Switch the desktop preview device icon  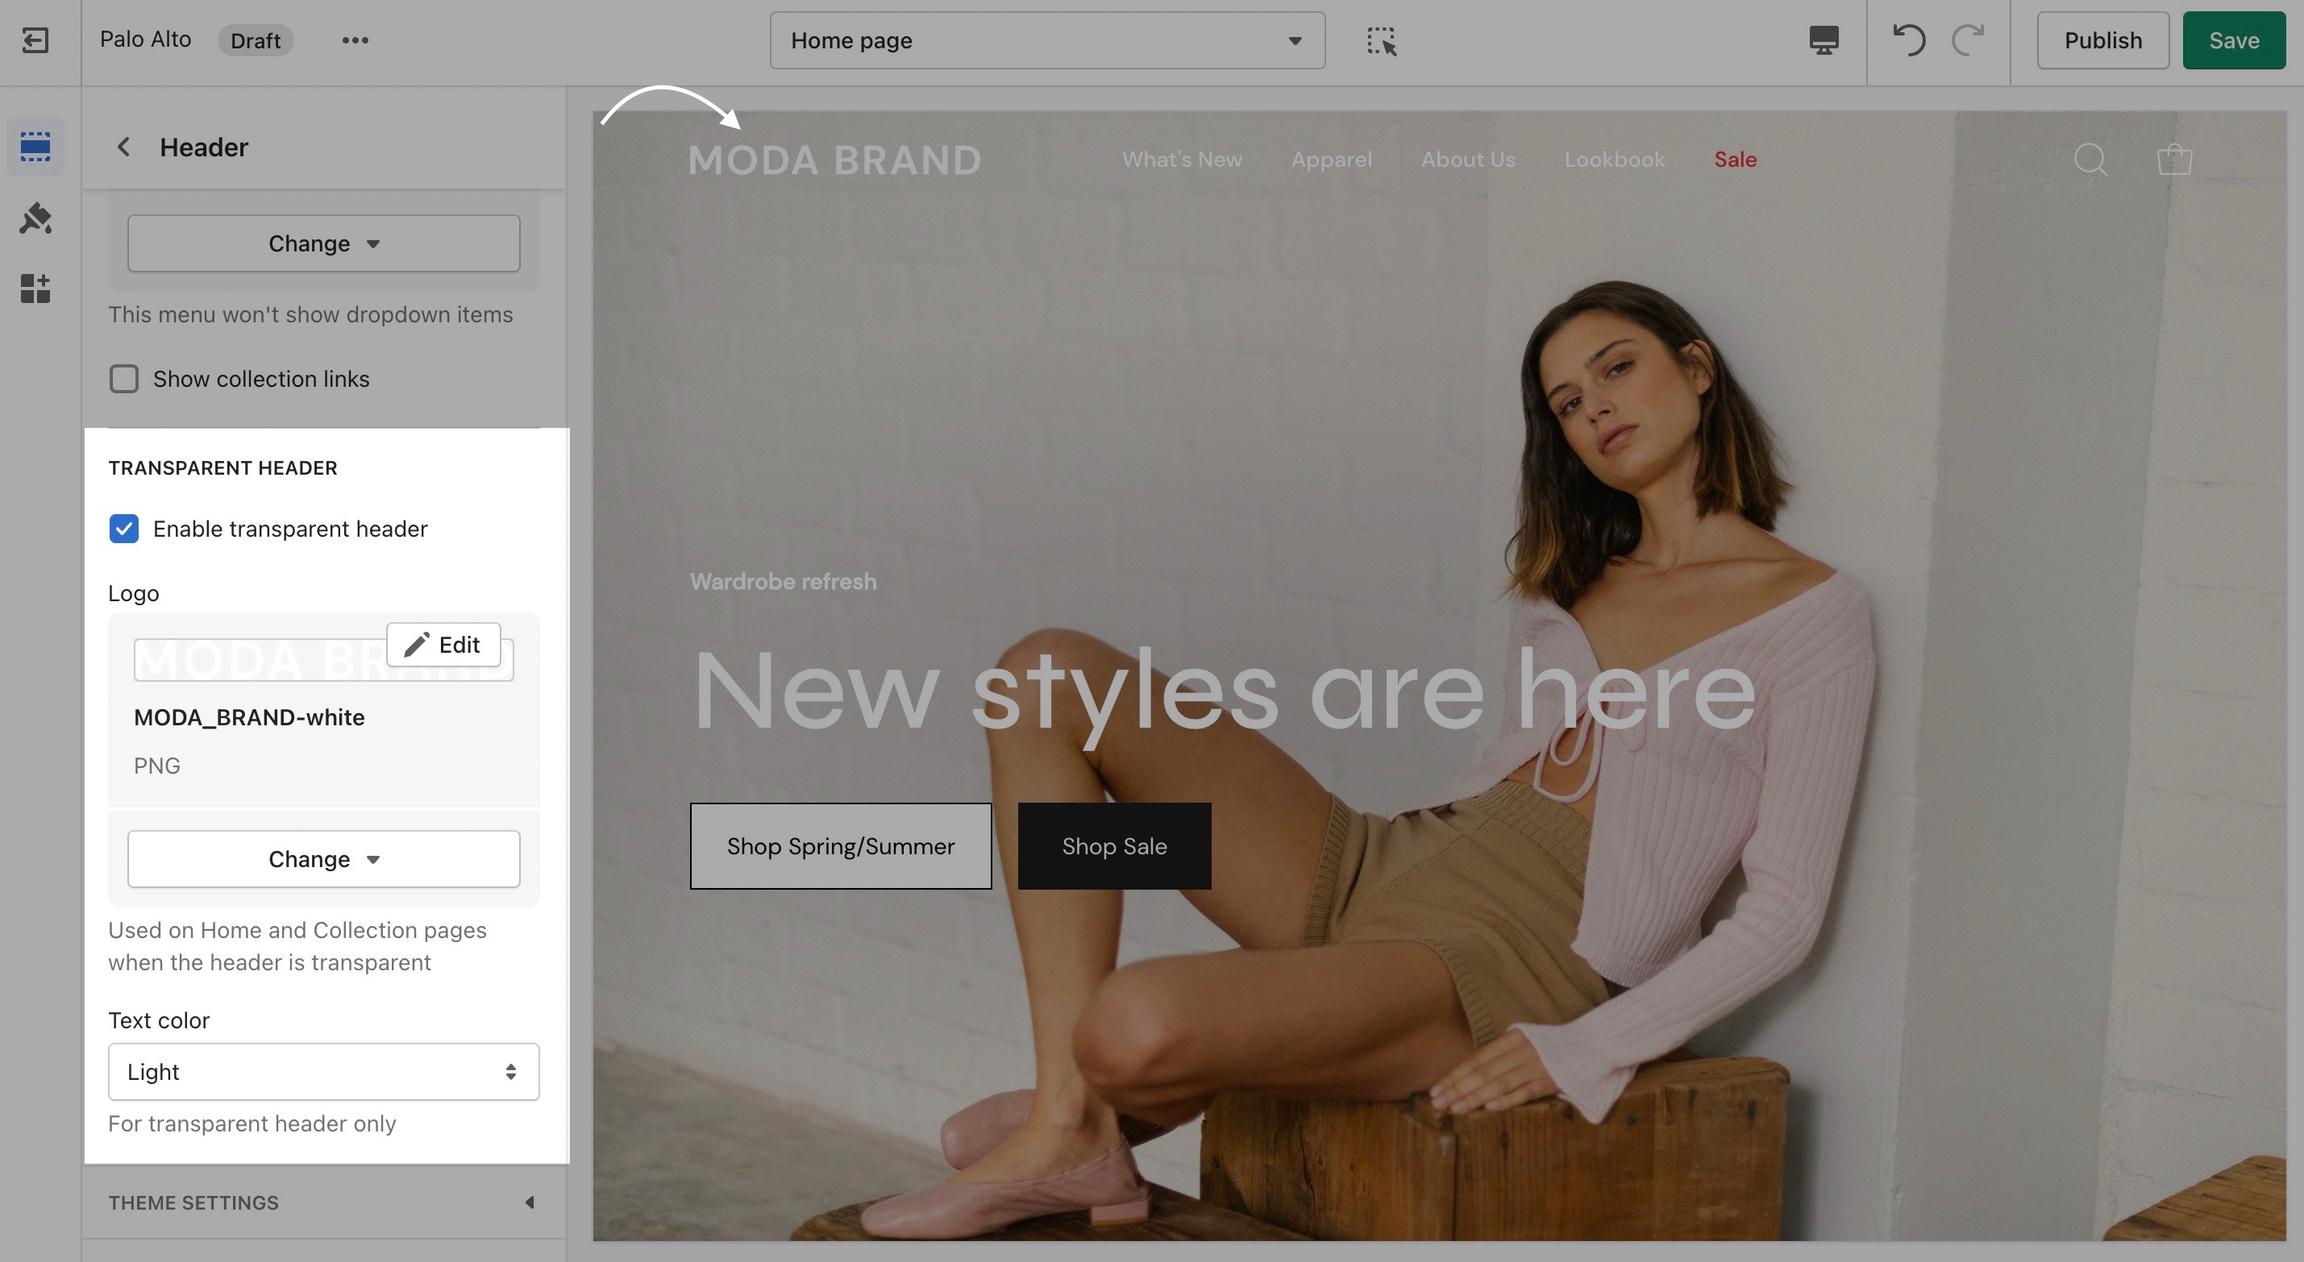click(x=1823, y=40)
